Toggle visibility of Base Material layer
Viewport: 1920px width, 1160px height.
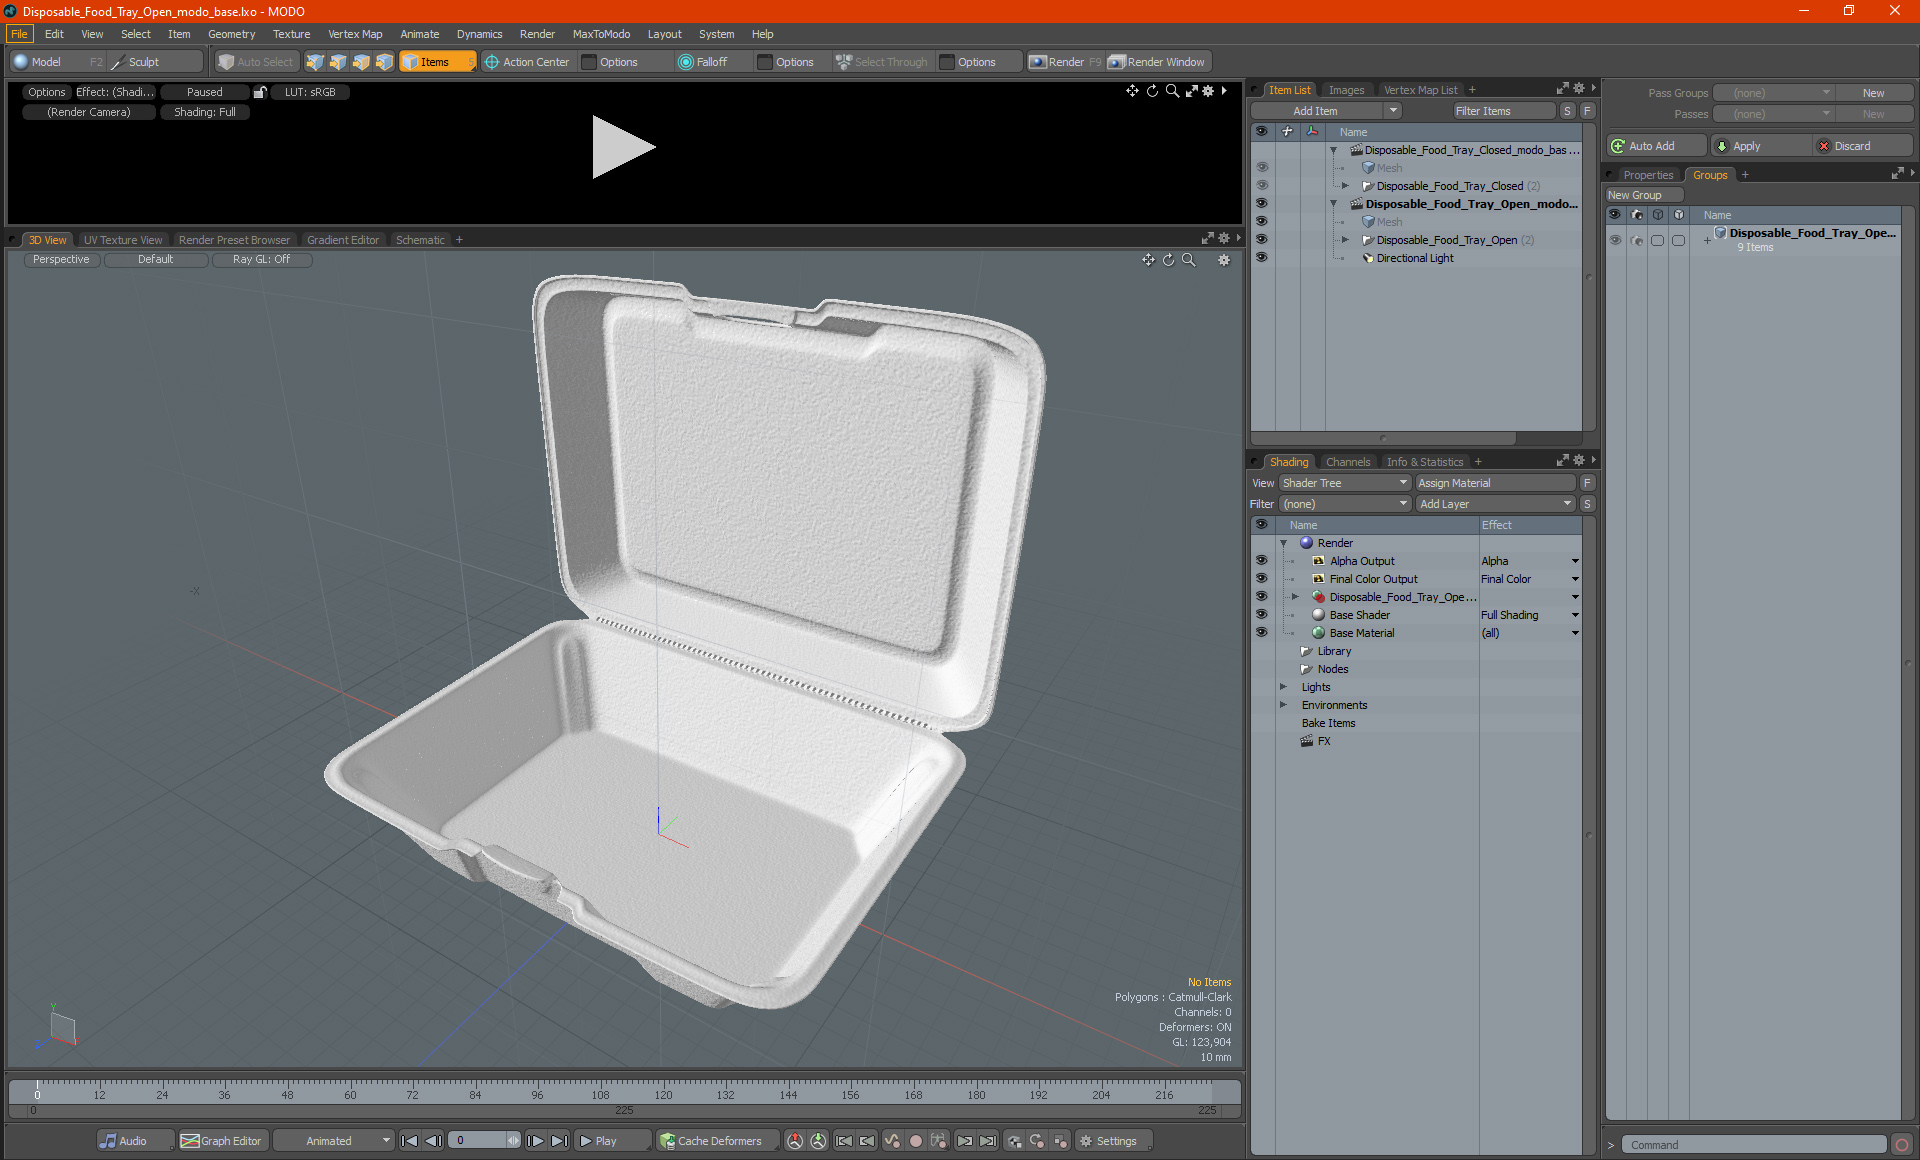pyautogui.click(x=1261, y=633)
